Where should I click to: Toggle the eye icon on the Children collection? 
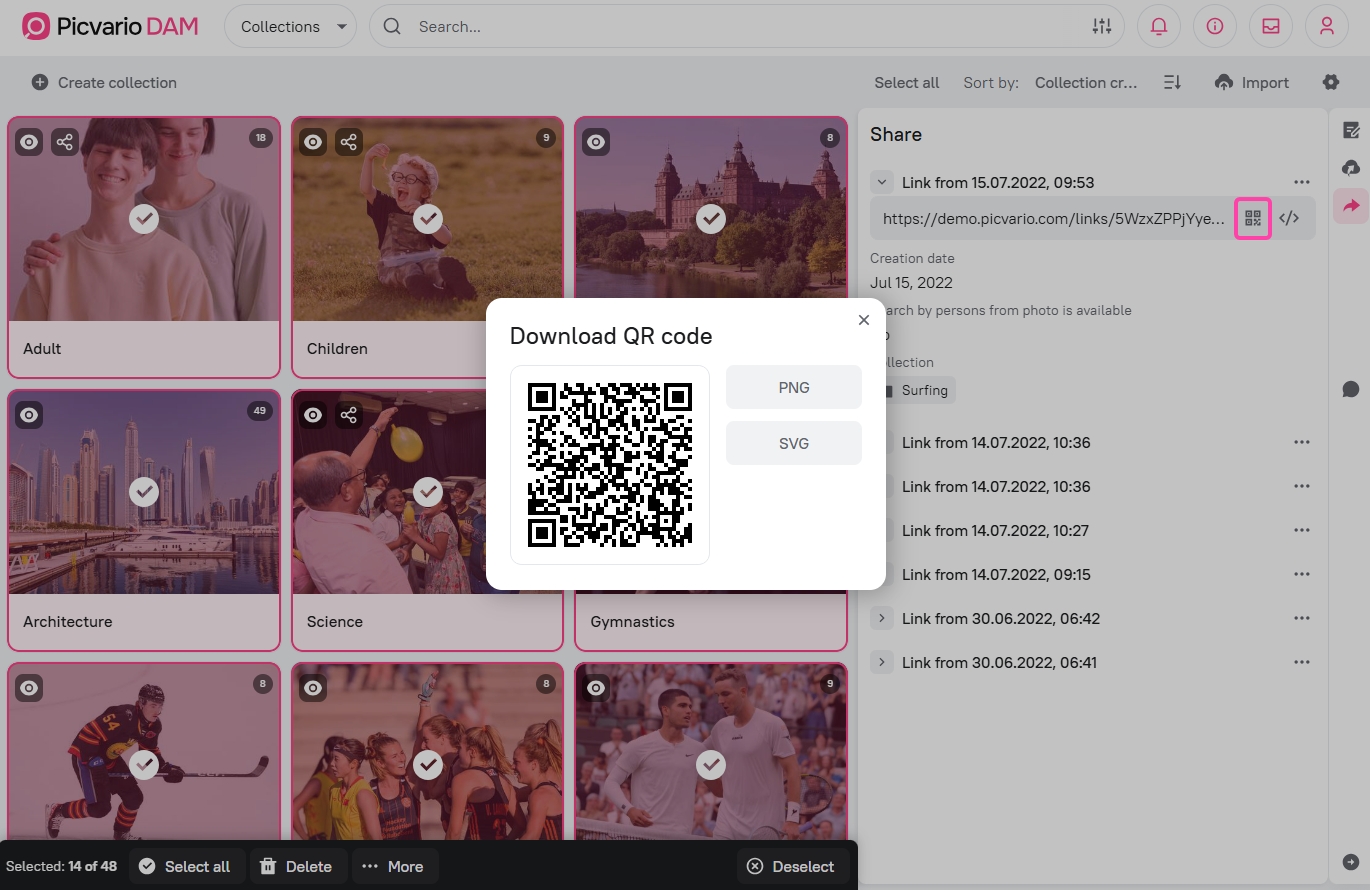pyautogui.click(x=313, y=142)
